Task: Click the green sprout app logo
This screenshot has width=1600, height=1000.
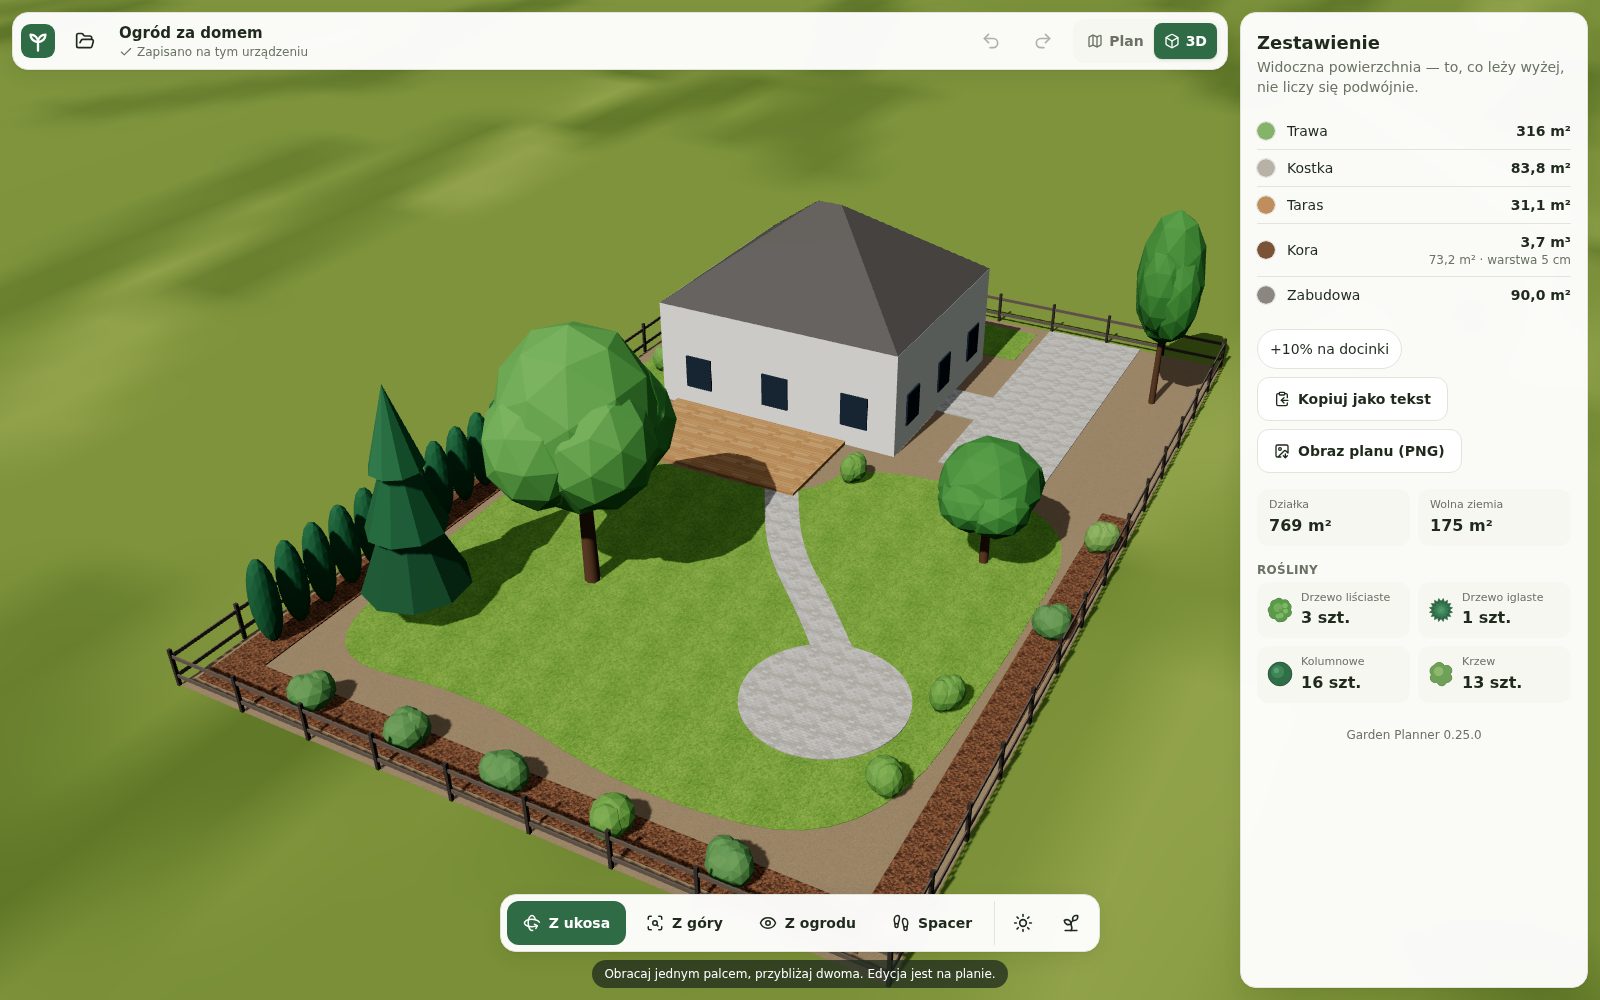Action: [x=38, y=41]
